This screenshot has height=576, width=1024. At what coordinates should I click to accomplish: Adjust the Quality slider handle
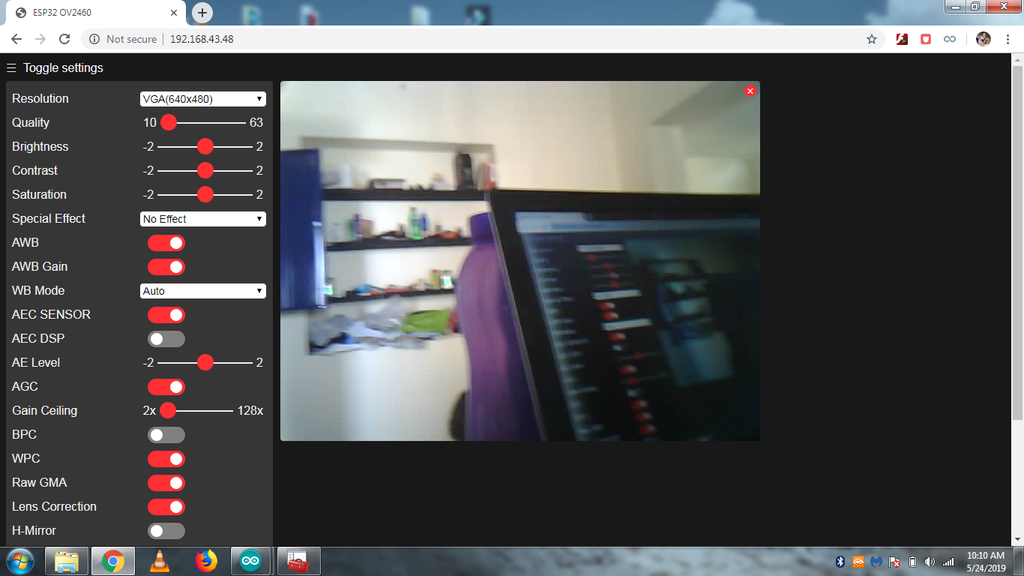168,122
